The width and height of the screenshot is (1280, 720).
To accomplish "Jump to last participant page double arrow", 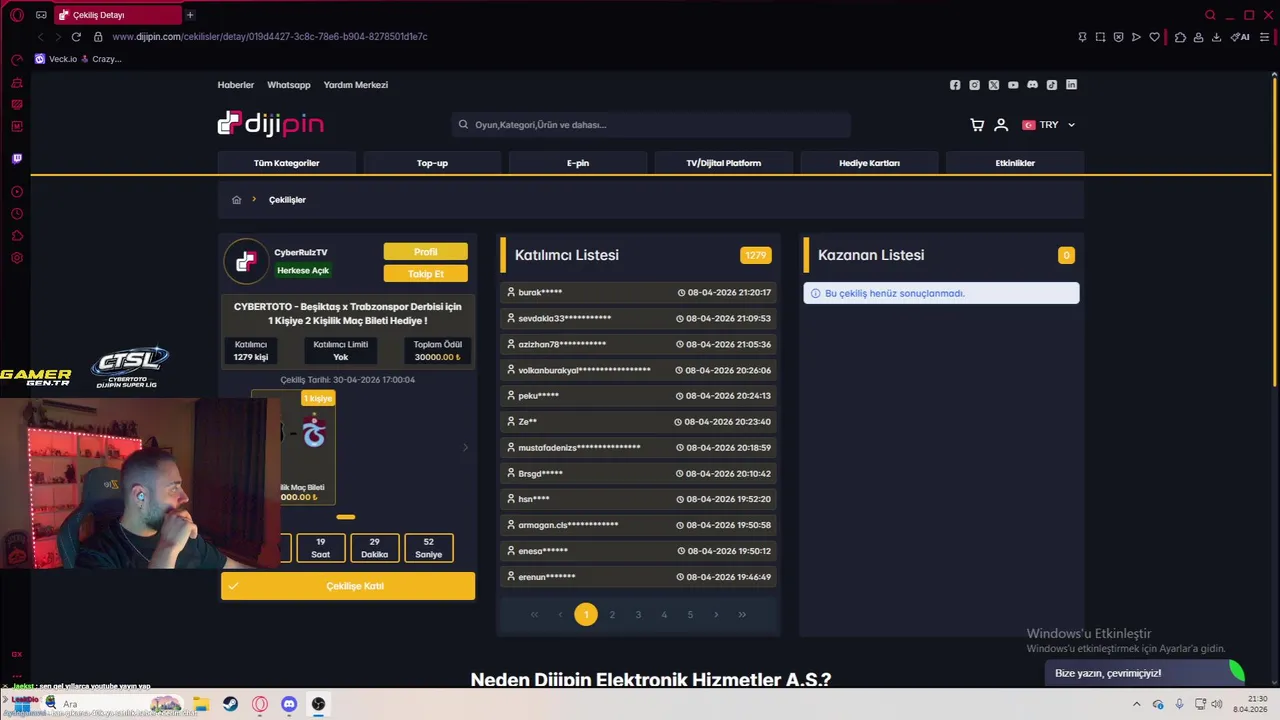I will click(x=742, y=615).
